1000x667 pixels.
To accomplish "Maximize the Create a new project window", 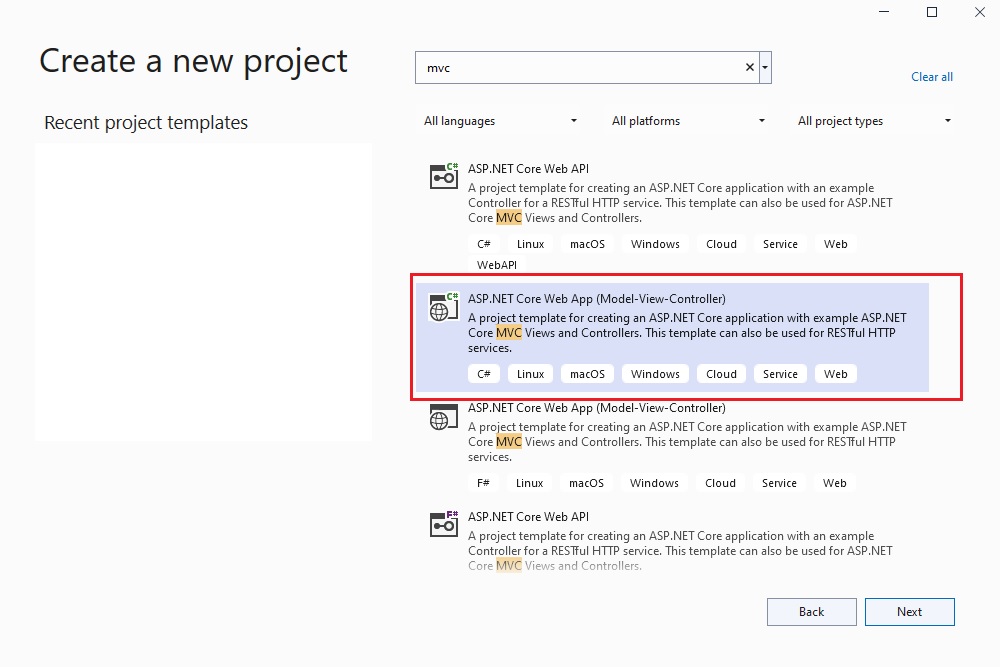I will tap(932, 12).
